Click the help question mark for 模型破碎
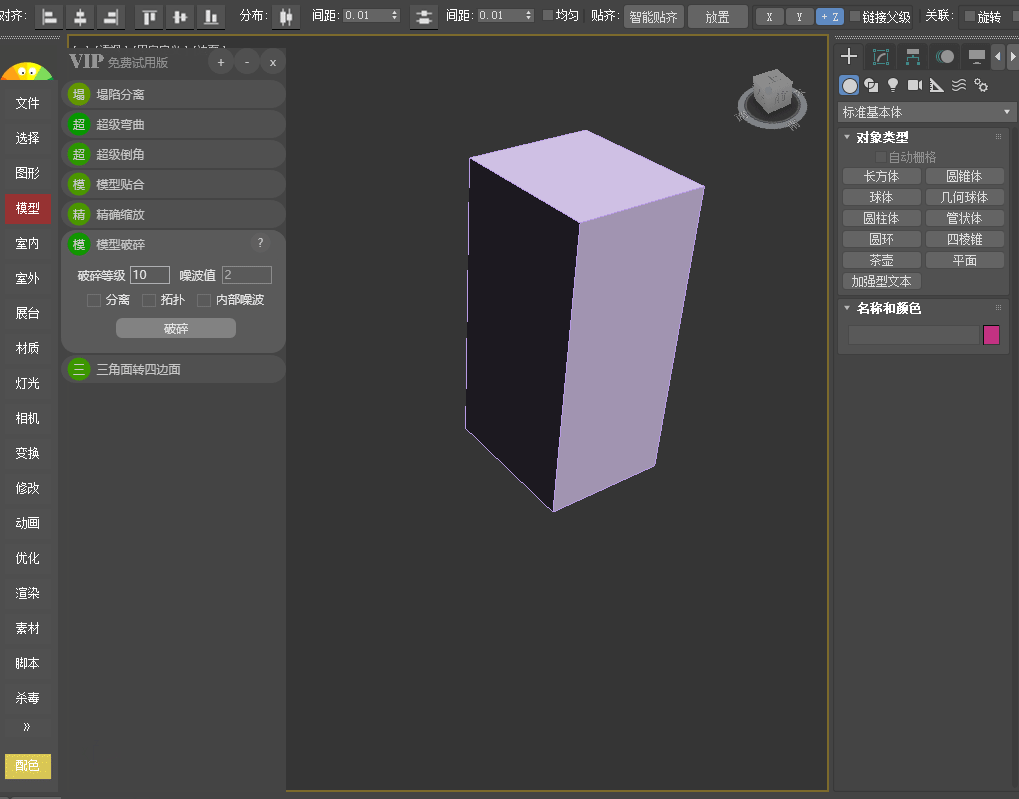Image resolution: width=1019 pixels, height=799 pixels. (x=260, y=243)
